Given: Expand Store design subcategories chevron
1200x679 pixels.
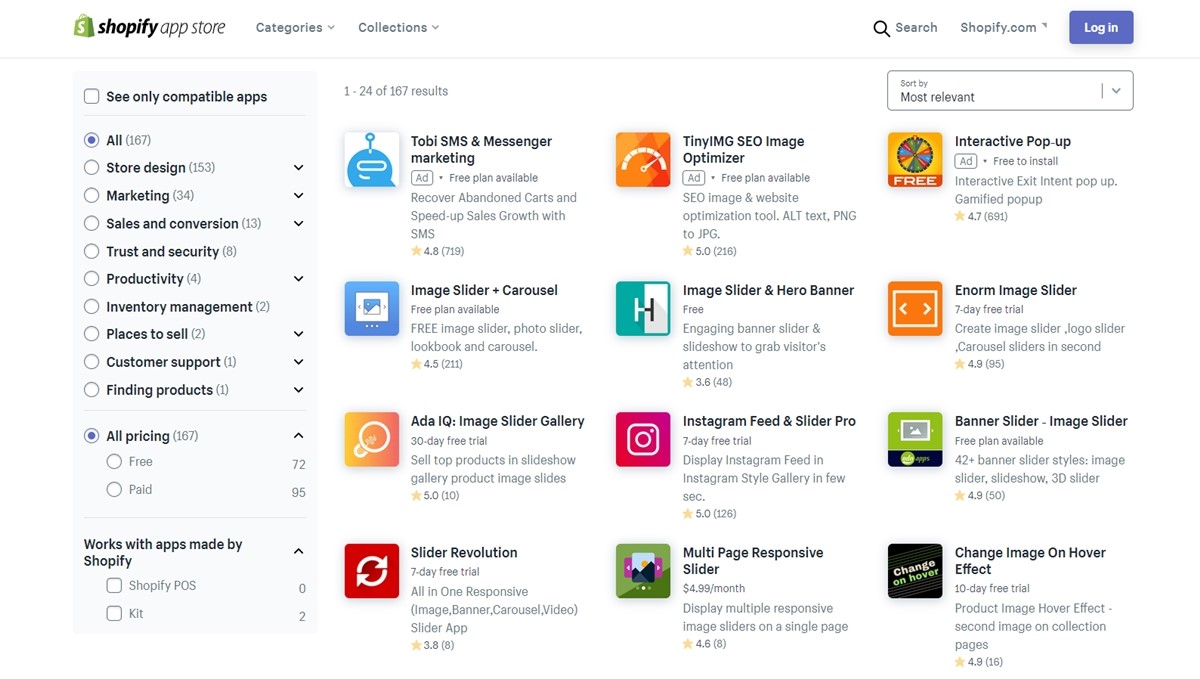Looking at the screenshot, I should 298,168.
